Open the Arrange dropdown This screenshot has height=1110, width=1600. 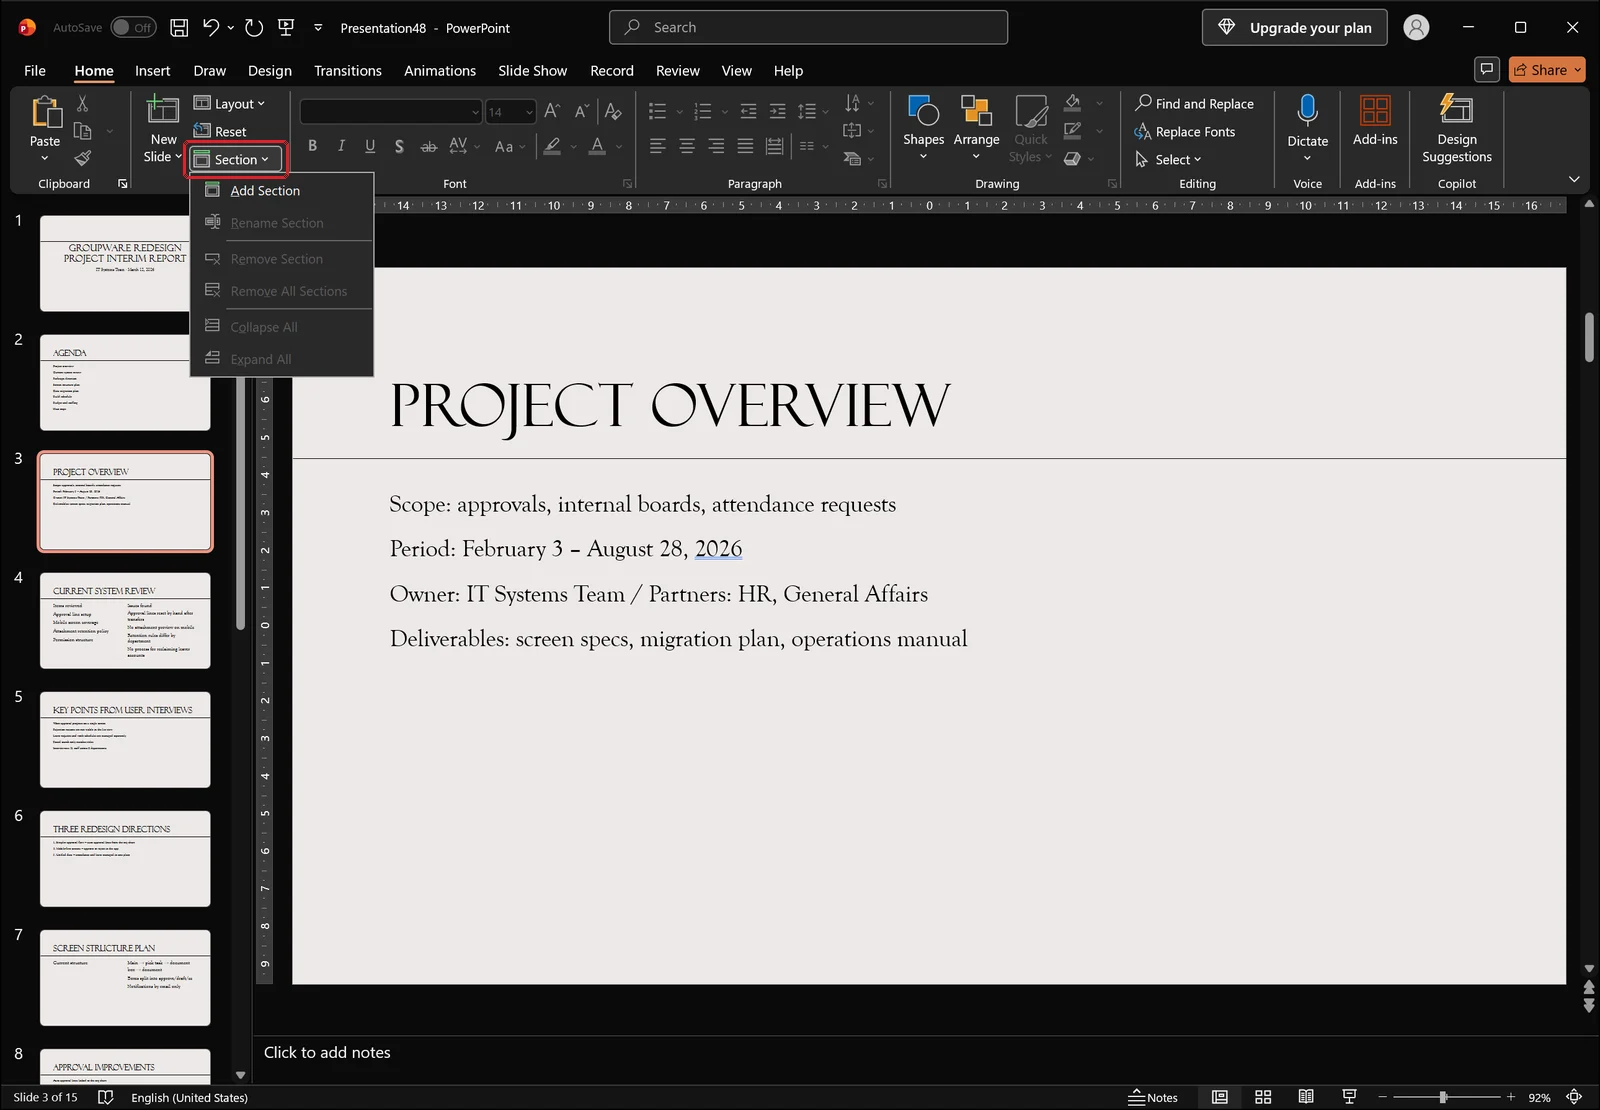click(x=976, y=127)
